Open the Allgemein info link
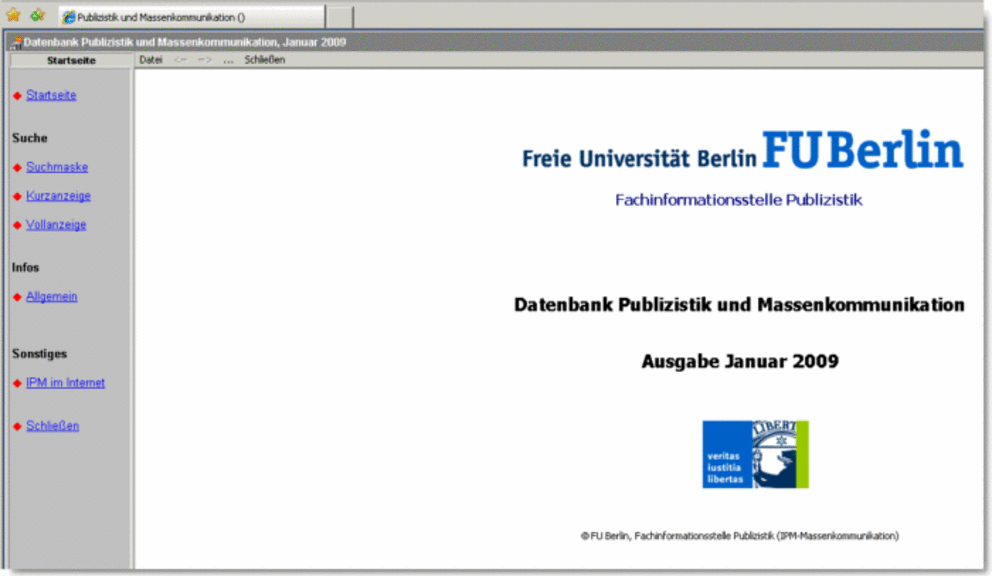The width and height of the screenshot is (992, 576). 51,296
